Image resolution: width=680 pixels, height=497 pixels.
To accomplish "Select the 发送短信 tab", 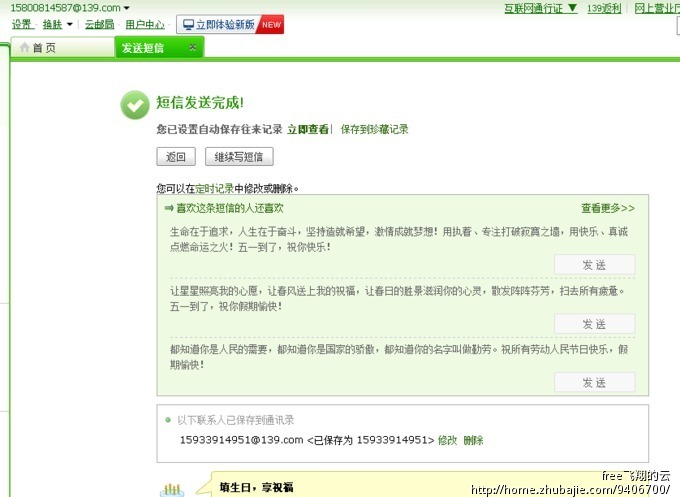I will (x=159, y=48).
